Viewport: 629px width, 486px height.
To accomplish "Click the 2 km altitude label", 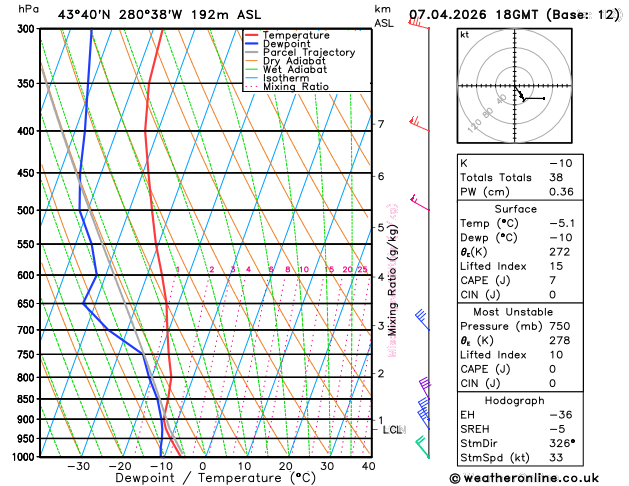I will (x=381, y=373).
